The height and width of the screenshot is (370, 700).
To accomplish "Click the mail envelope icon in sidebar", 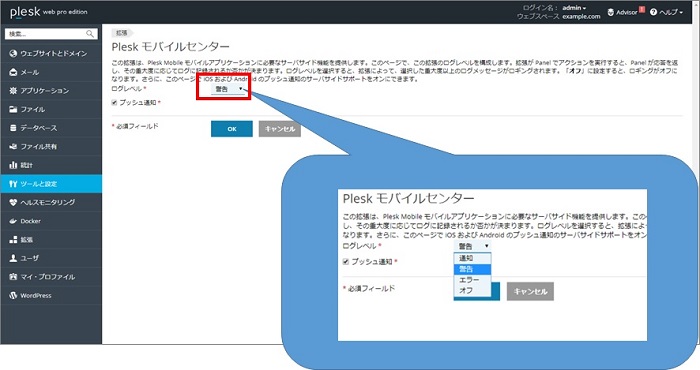I will (x=13, y=72).
